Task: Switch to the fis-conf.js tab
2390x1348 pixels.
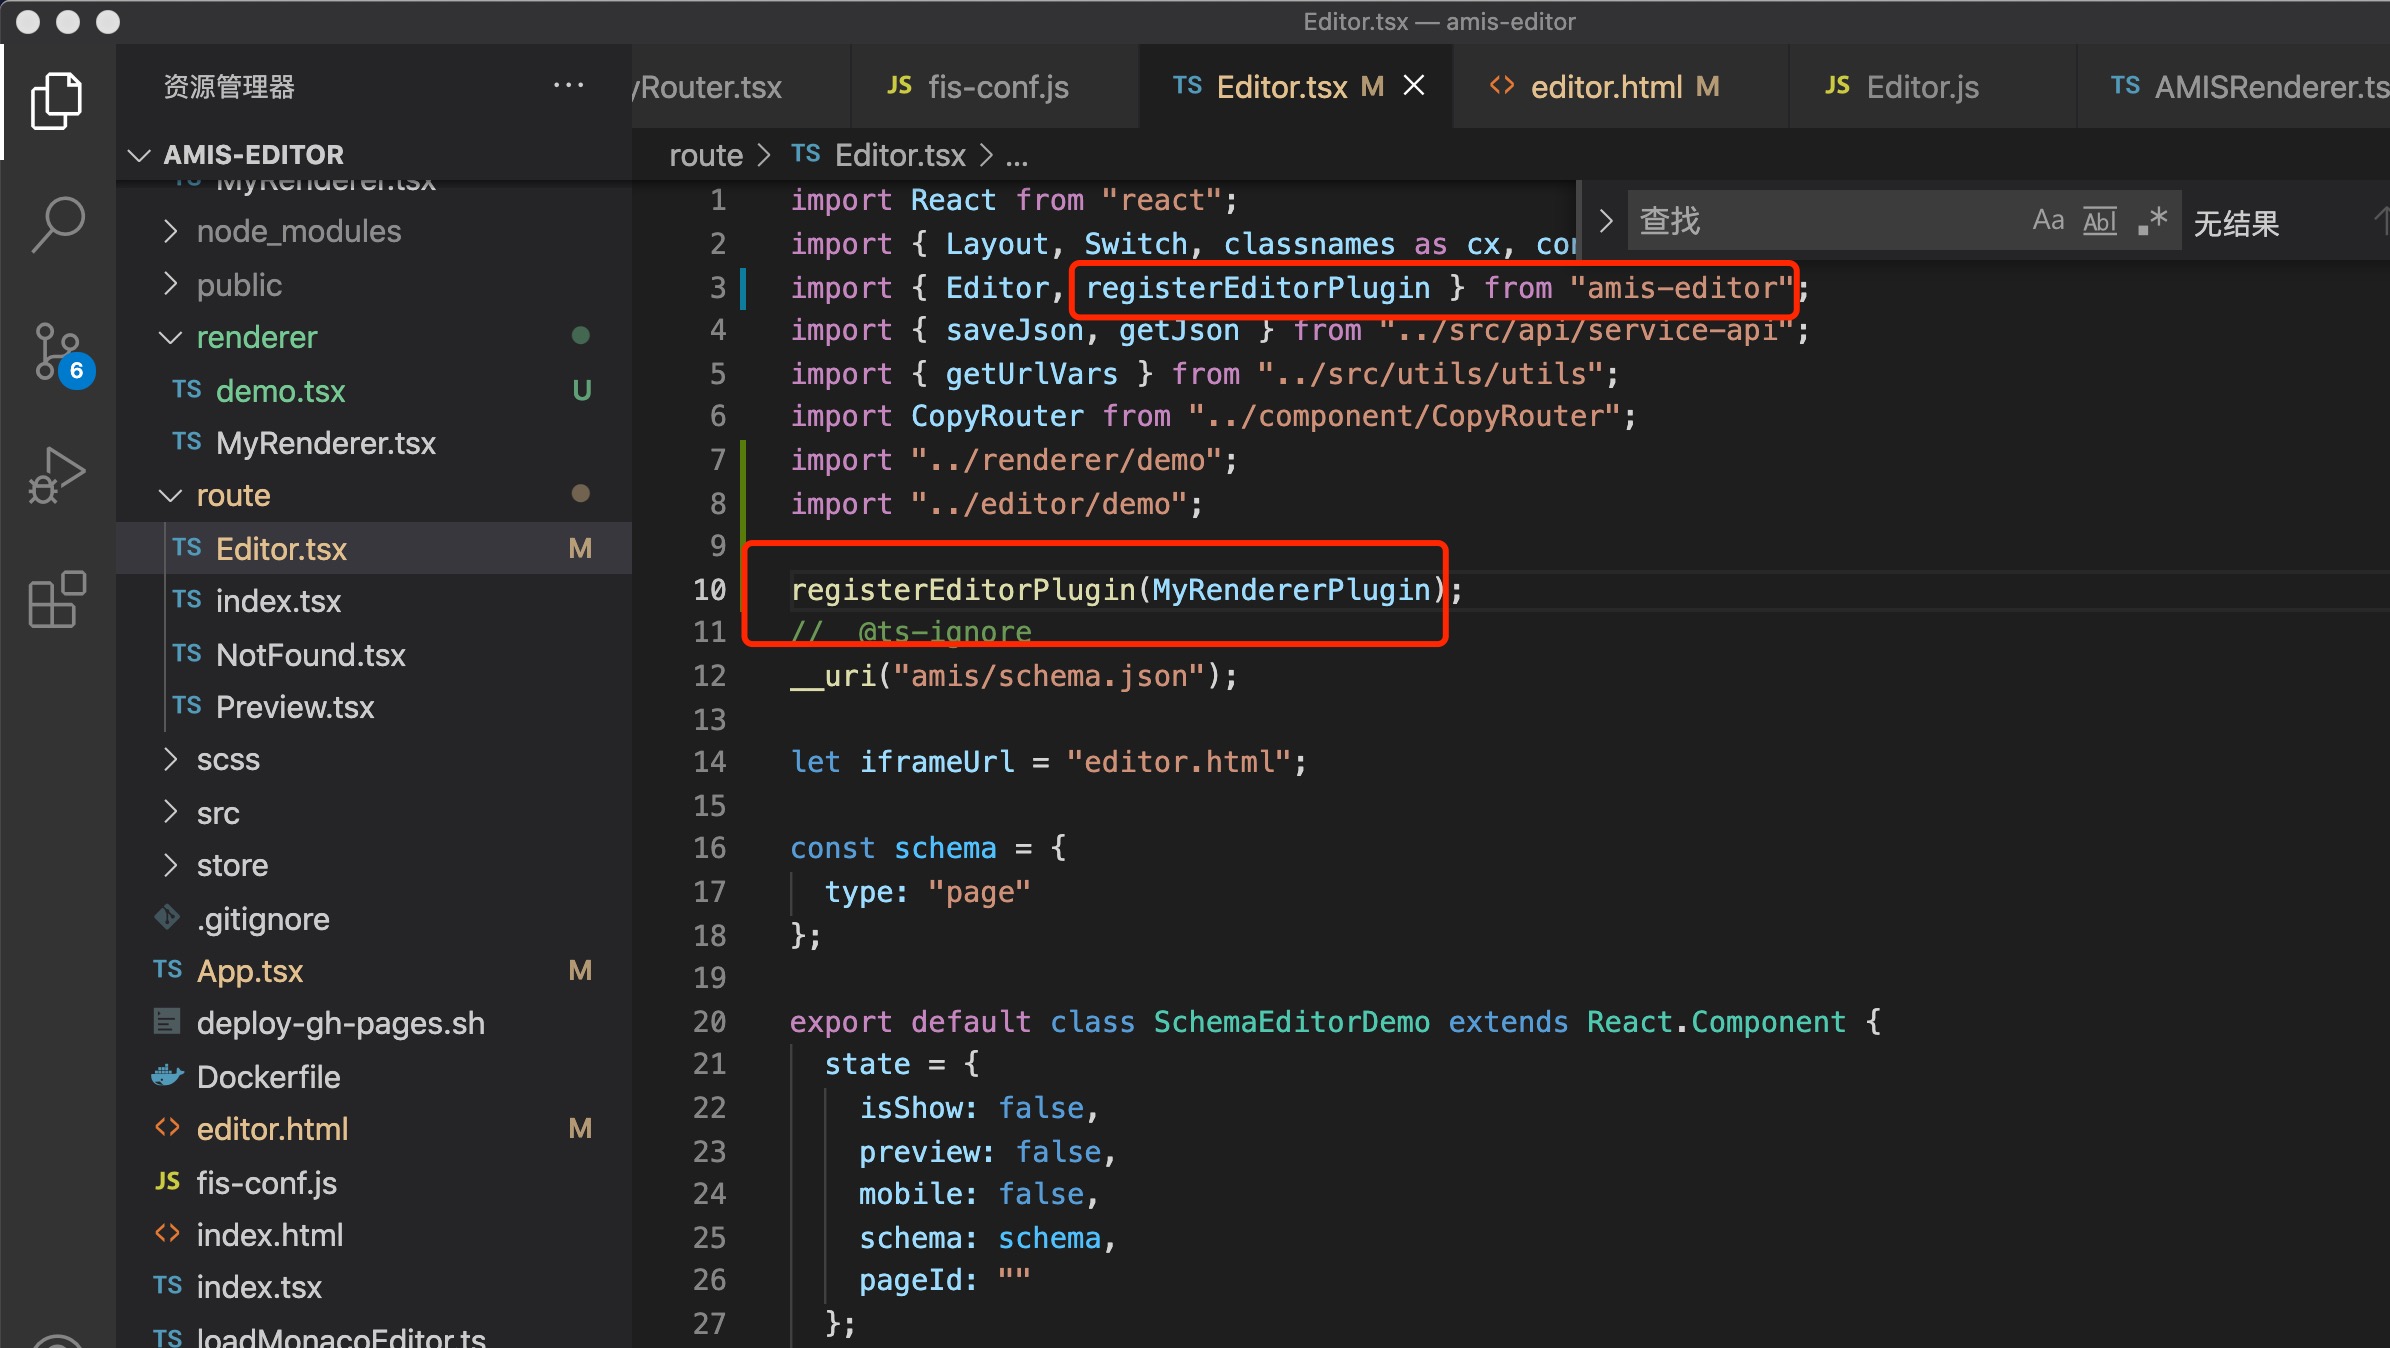Action: 994,86
